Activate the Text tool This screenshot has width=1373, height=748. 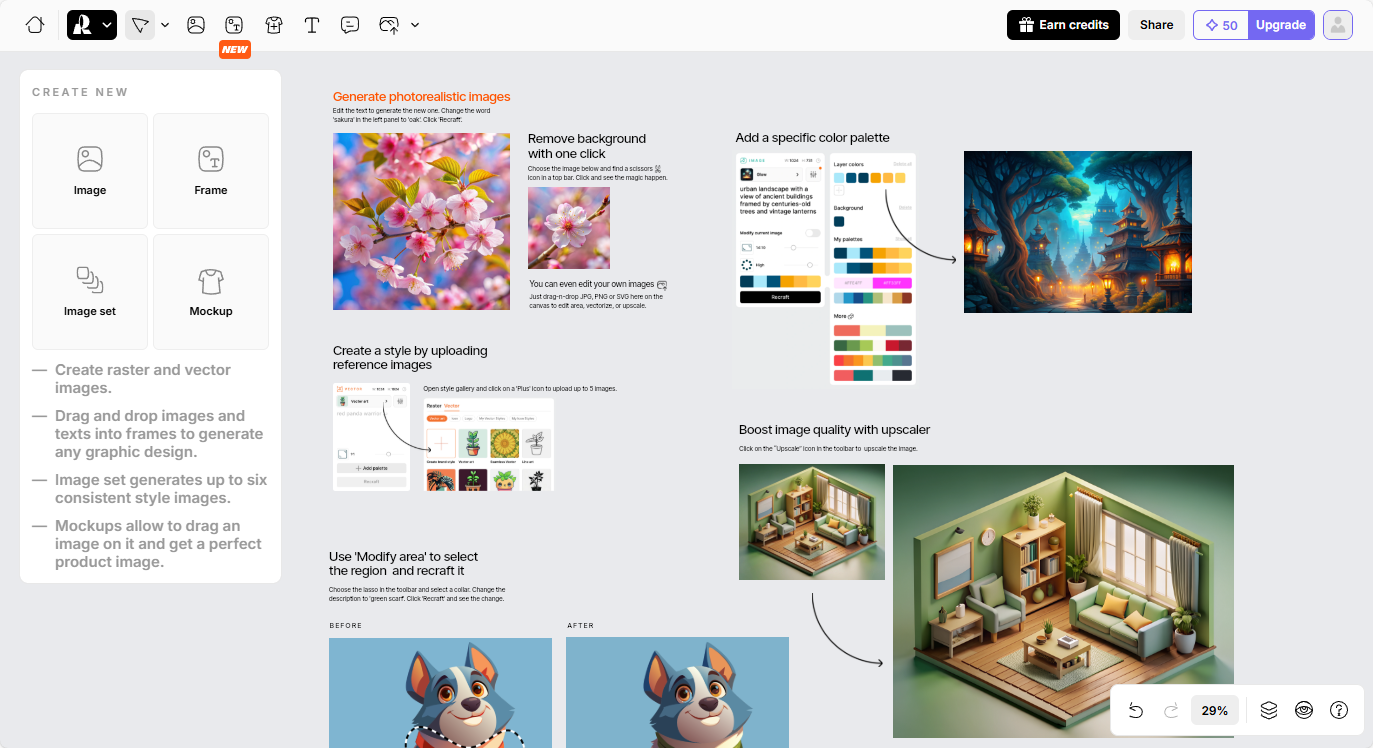click(x=312, y=25)
